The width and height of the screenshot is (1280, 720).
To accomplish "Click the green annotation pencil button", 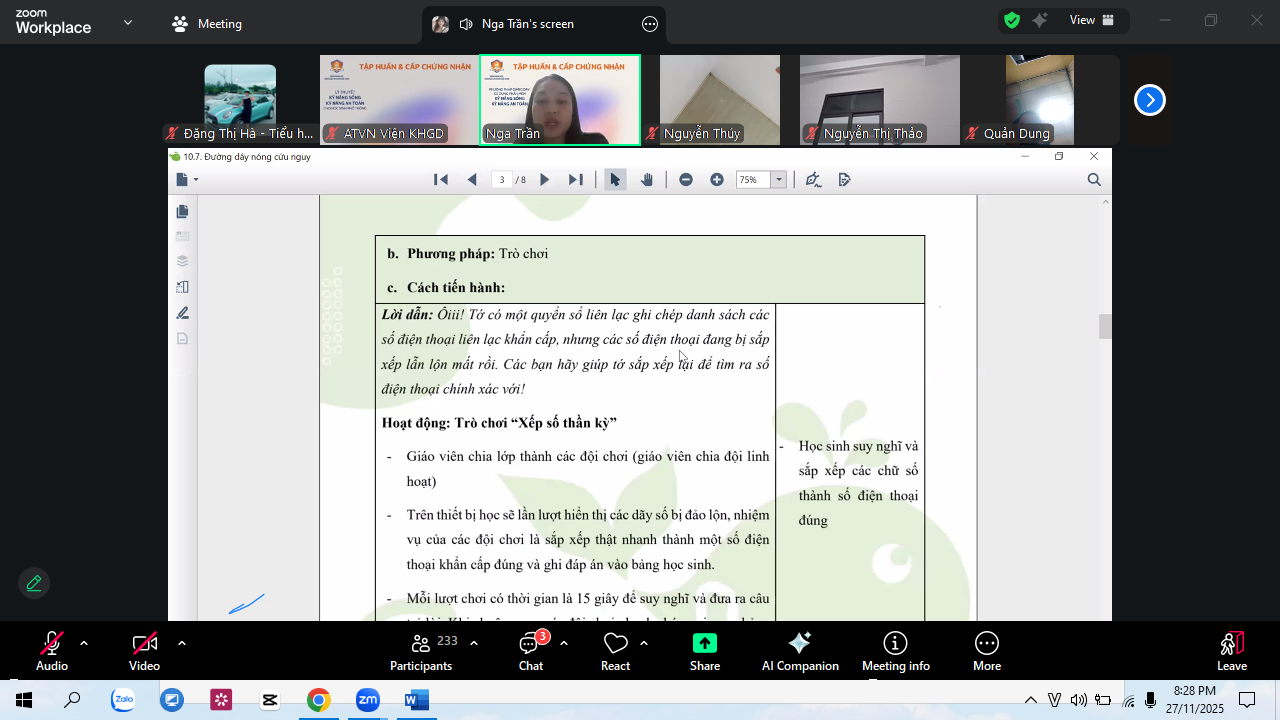I will coord(34,583).
